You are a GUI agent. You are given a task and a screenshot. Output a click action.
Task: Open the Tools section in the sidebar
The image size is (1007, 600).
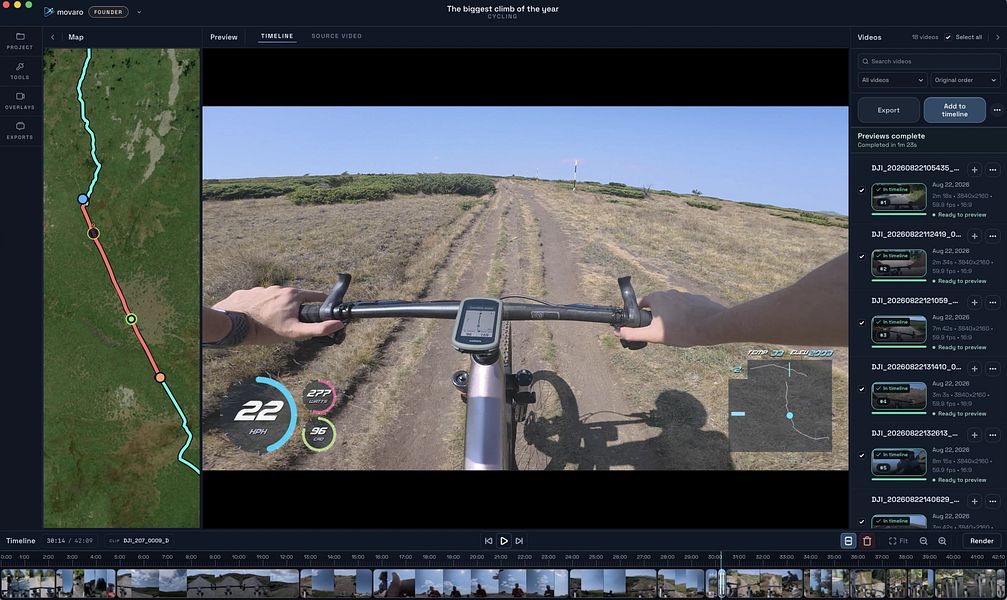pos(20,71)
